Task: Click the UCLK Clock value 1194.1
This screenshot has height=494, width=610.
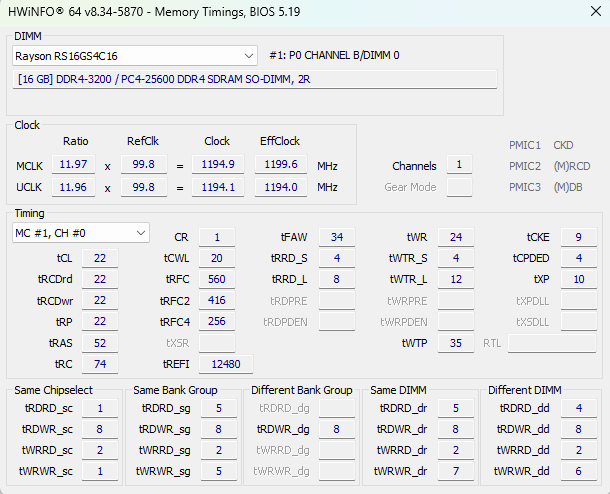Action: point(218,187)
